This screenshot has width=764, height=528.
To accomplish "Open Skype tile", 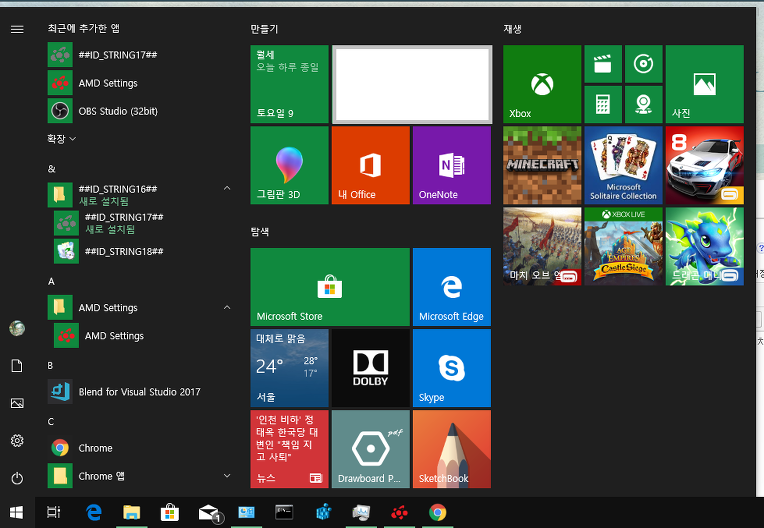I will (452, 368).
